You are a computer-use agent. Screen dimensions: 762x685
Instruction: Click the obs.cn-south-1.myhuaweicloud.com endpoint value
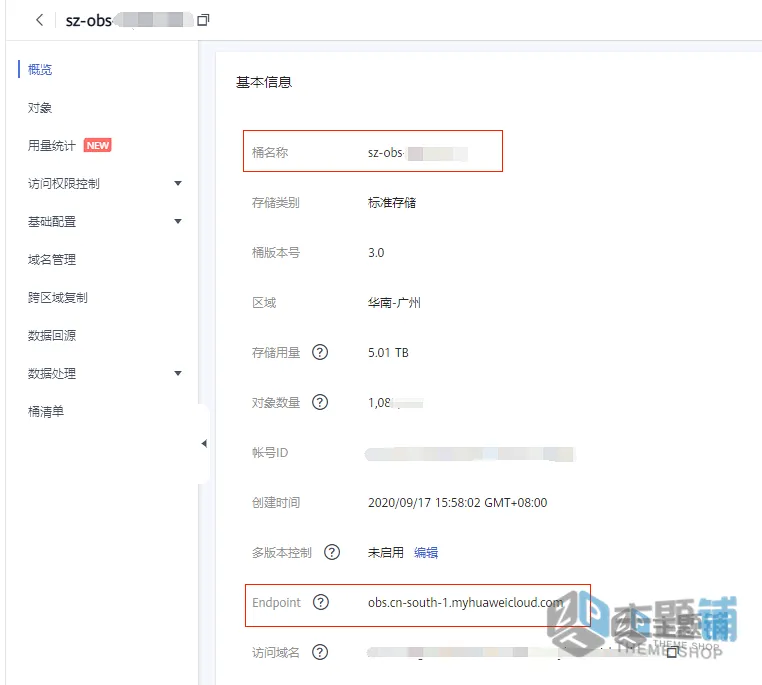coord(466,602)
